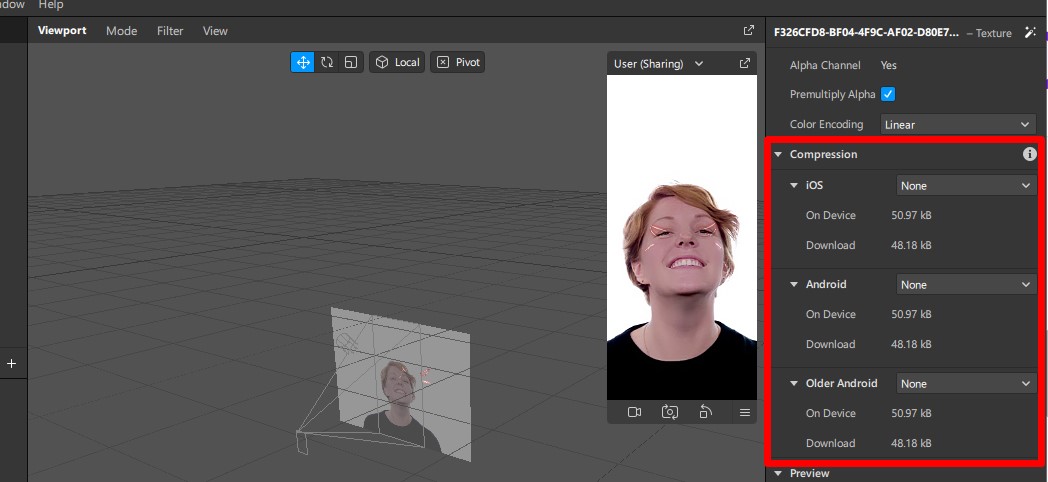The image size is (1048, 482).
Task: Collapse the iOS compression group
Action: [x=794, y=186]
